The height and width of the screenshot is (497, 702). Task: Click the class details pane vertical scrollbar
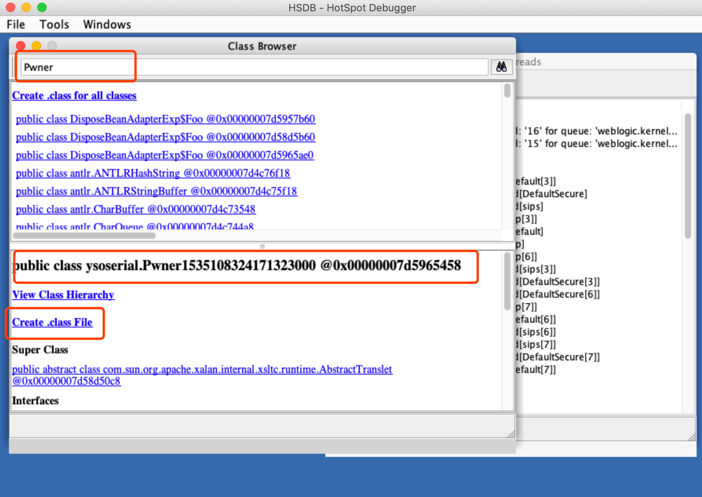pyautogui.click(x=507, y=281)
